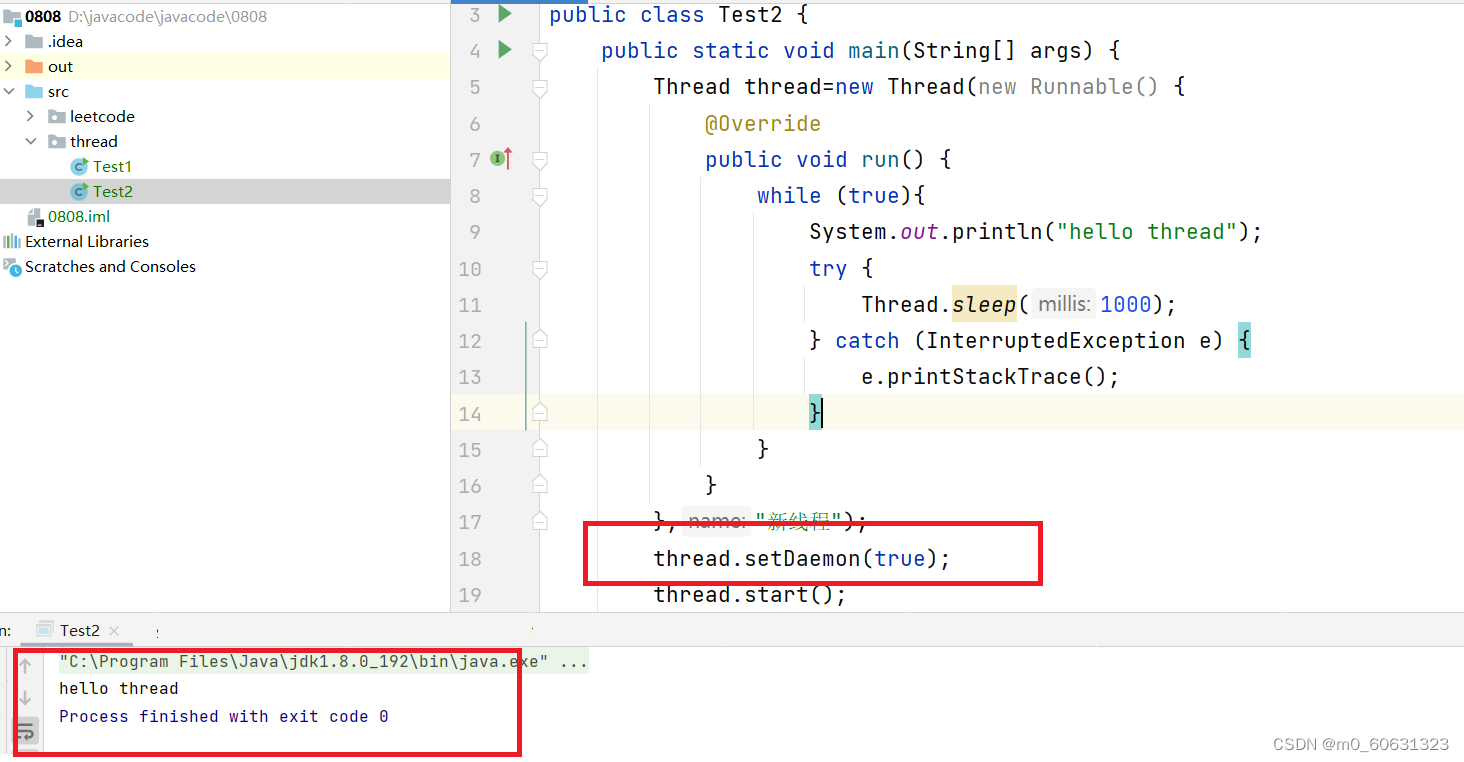The height and width of the screenshot is (762, 1464).
Task: Select the .idea folder row
Action: point(225,41)
